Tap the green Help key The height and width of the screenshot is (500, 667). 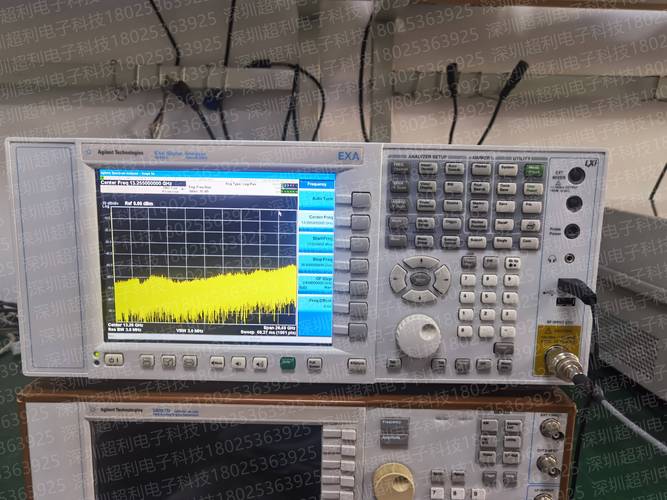coord(288,363)
